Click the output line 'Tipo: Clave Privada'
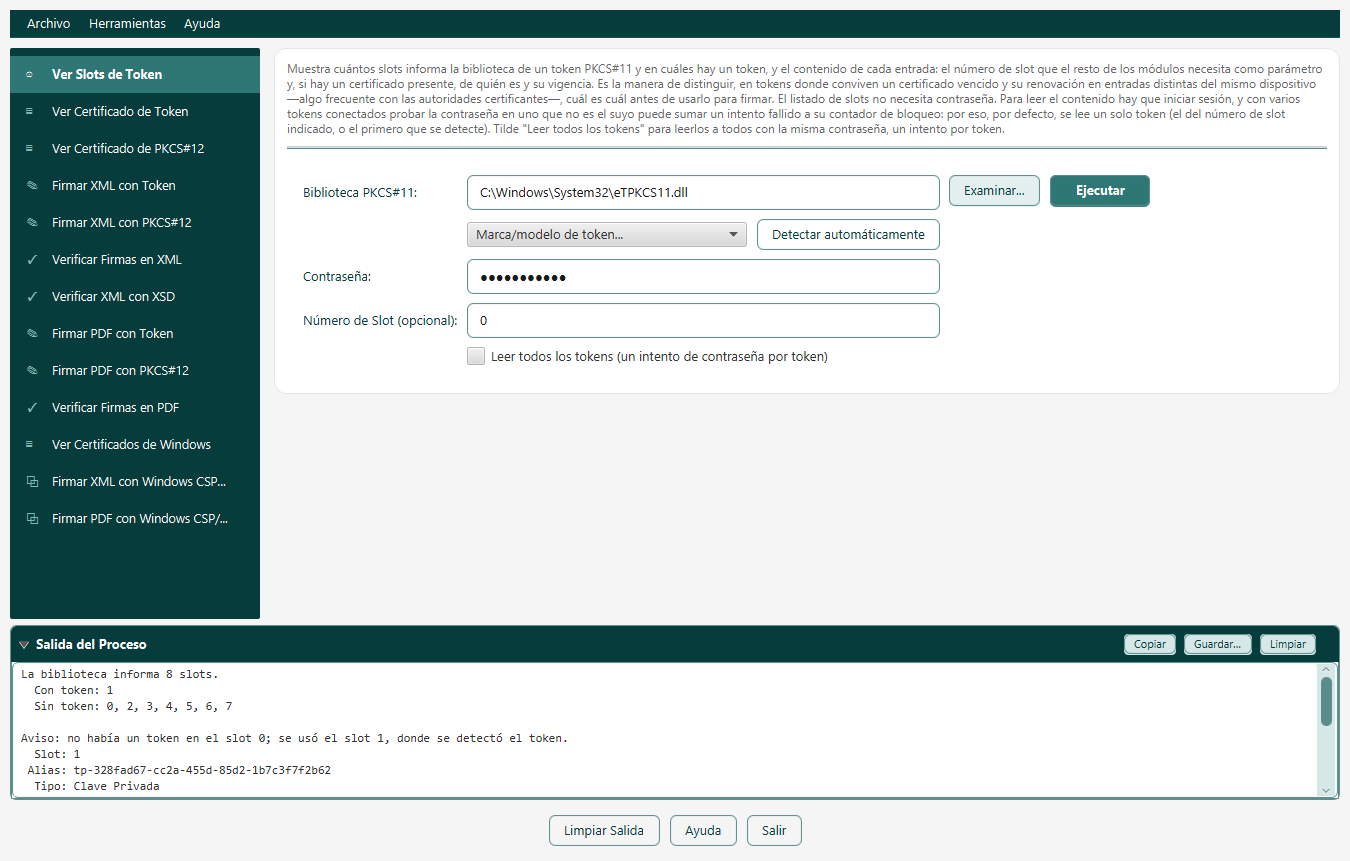 [x=97, y=786]
